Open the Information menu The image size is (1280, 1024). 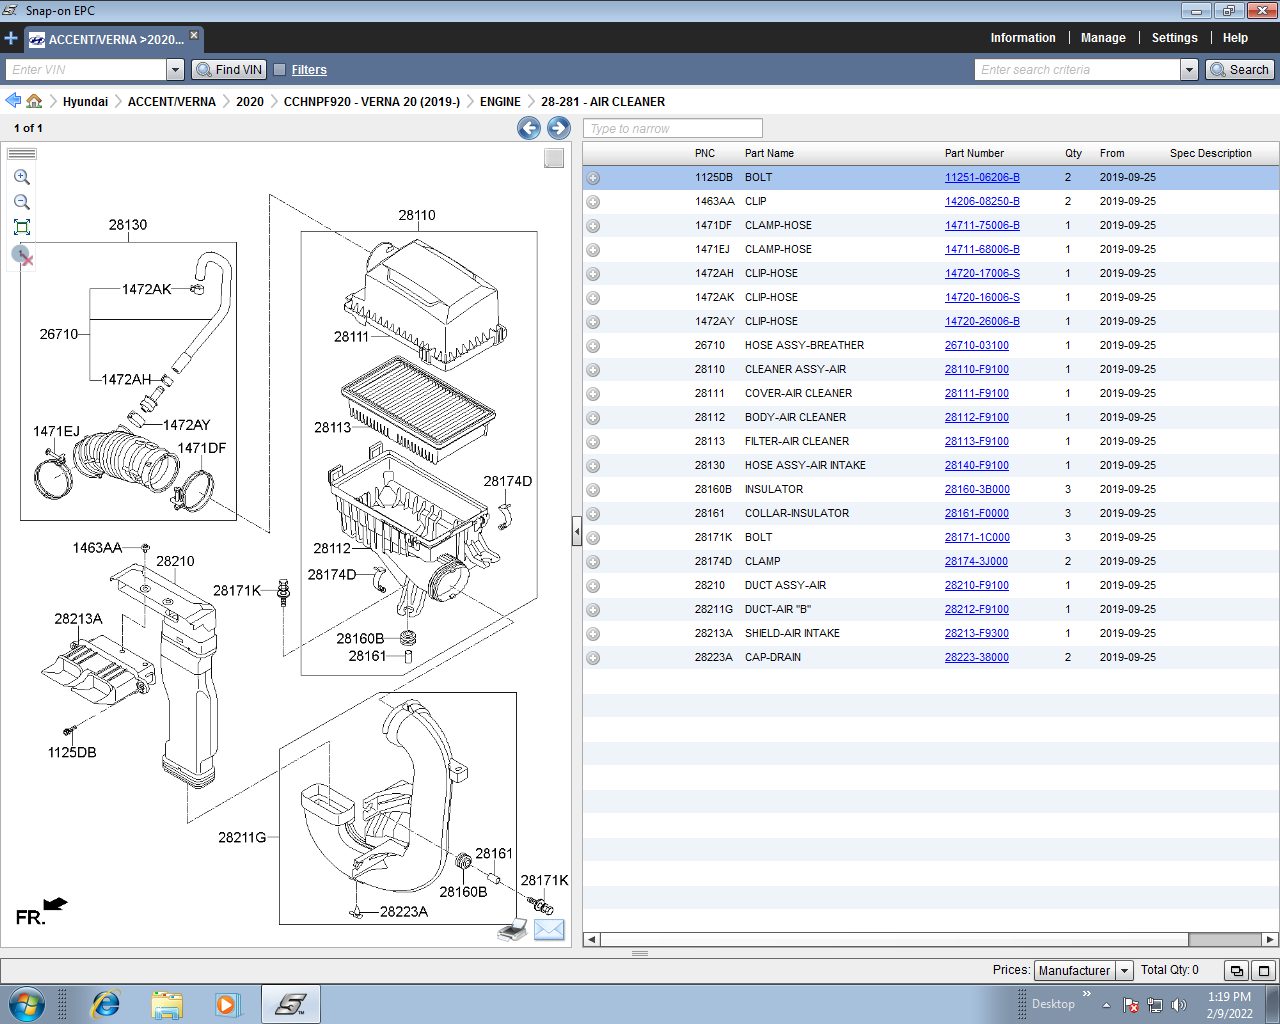click(1023, 38)
